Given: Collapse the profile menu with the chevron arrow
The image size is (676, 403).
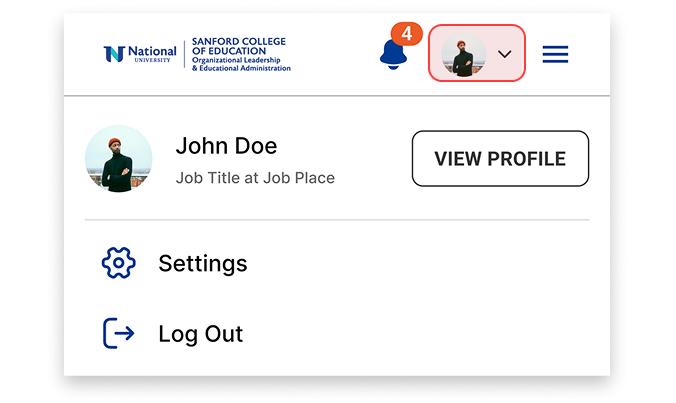Looking at the screenshot, I should click(x=504, y=54).
